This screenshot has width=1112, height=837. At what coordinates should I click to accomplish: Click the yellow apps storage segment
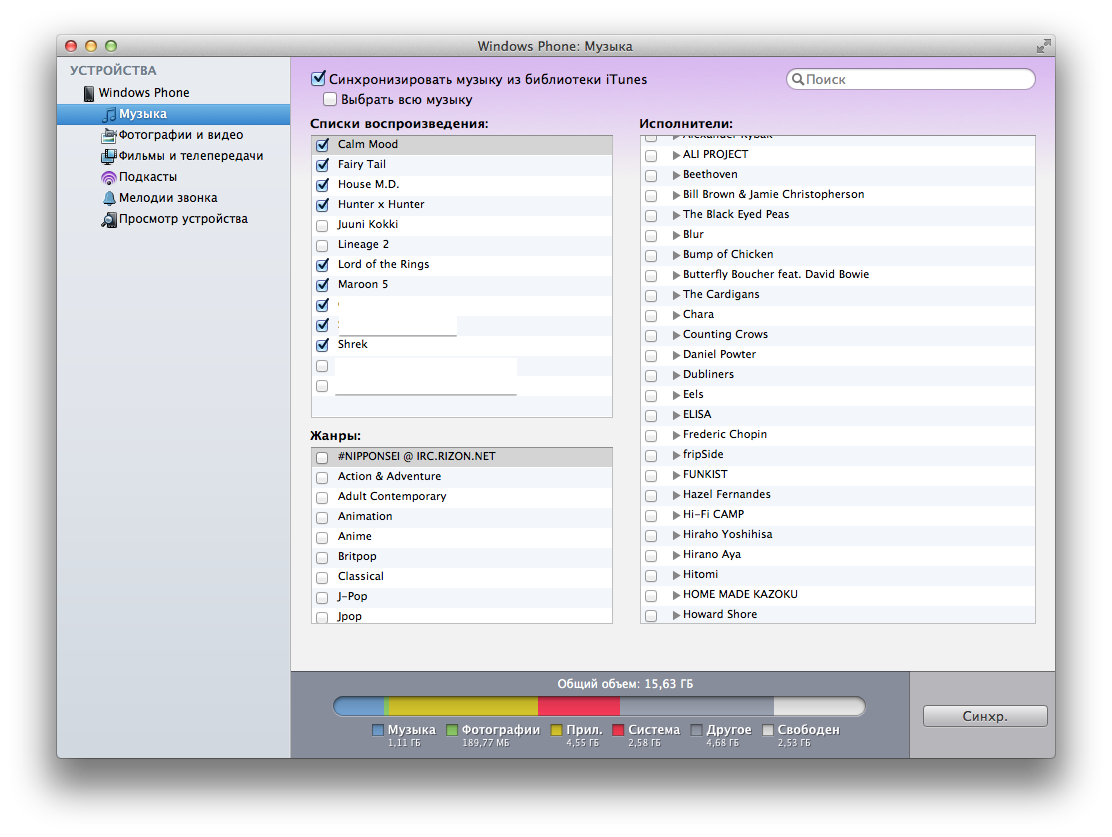[x=464, y=706]
